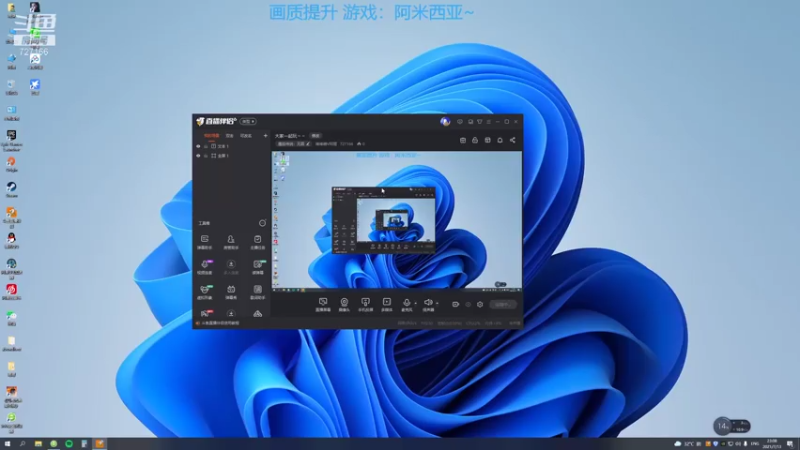Open File Explorer from the taskbar
800x450 pixels.
click(x=38, y=444)
